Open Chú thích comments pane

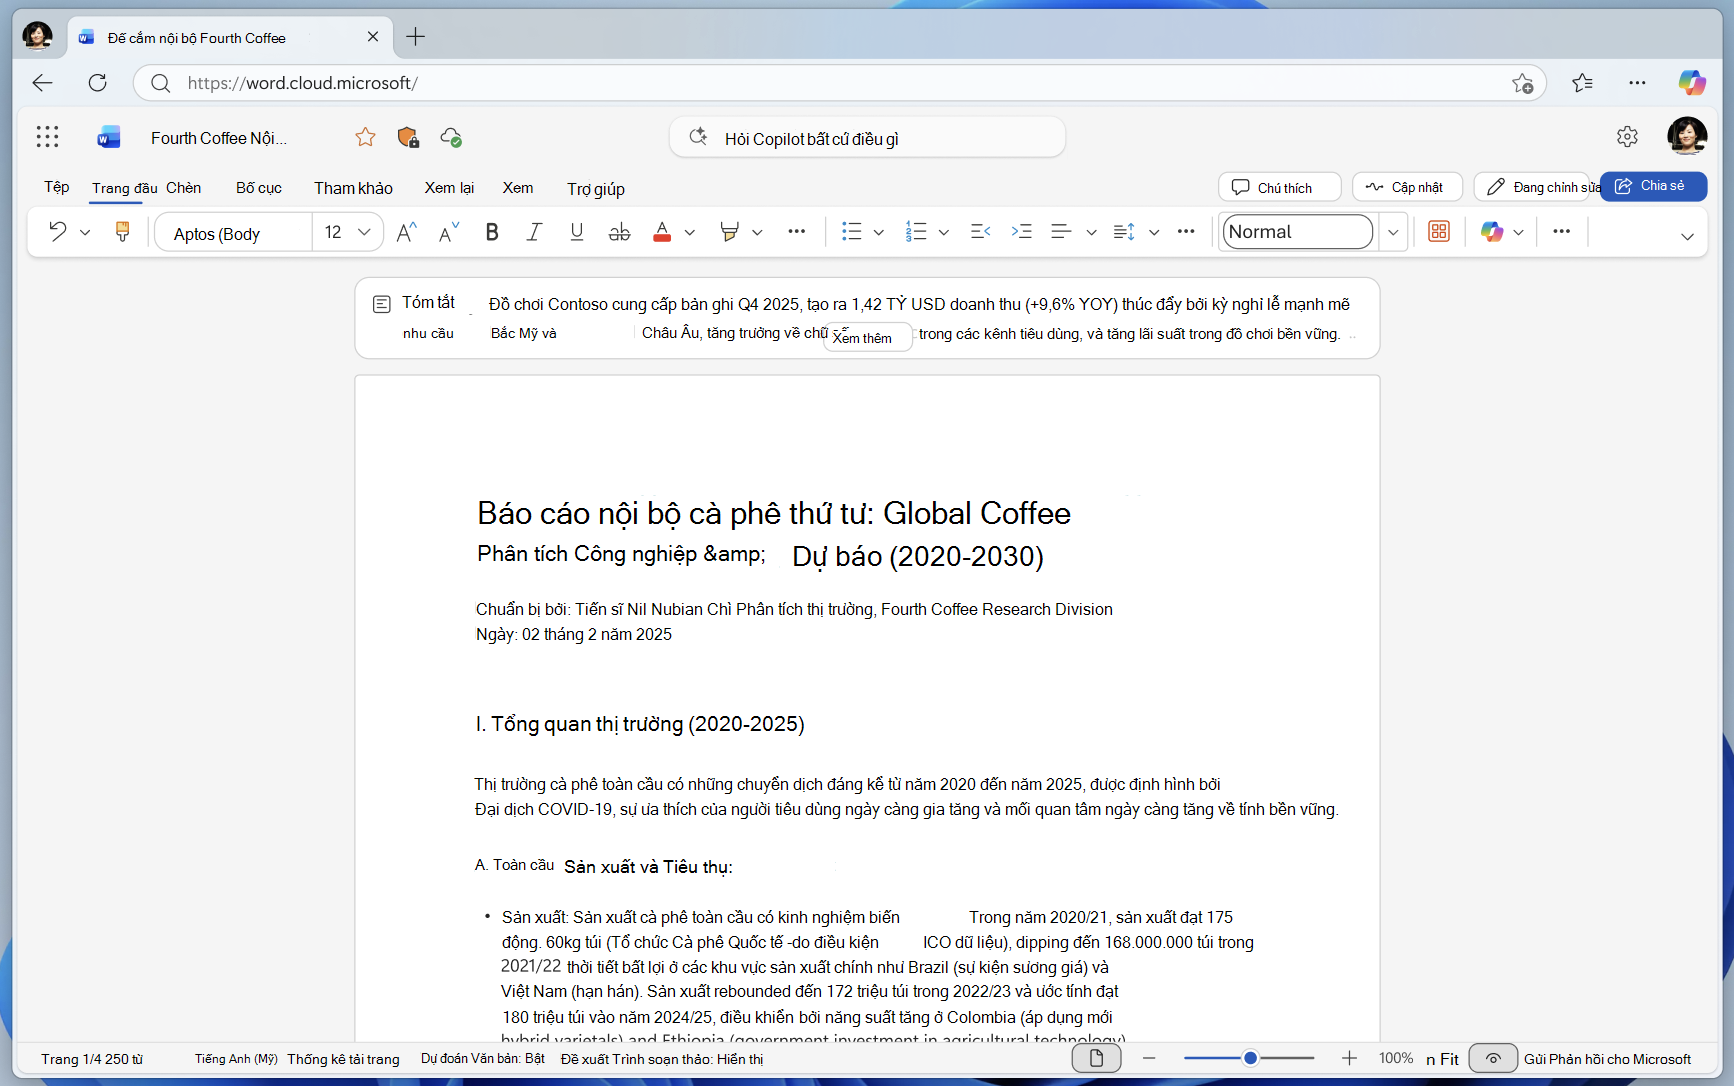click(1279, 187)
